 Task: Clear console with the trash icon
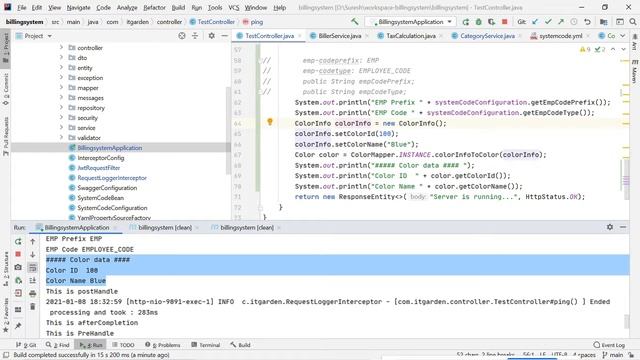point(33,306)
